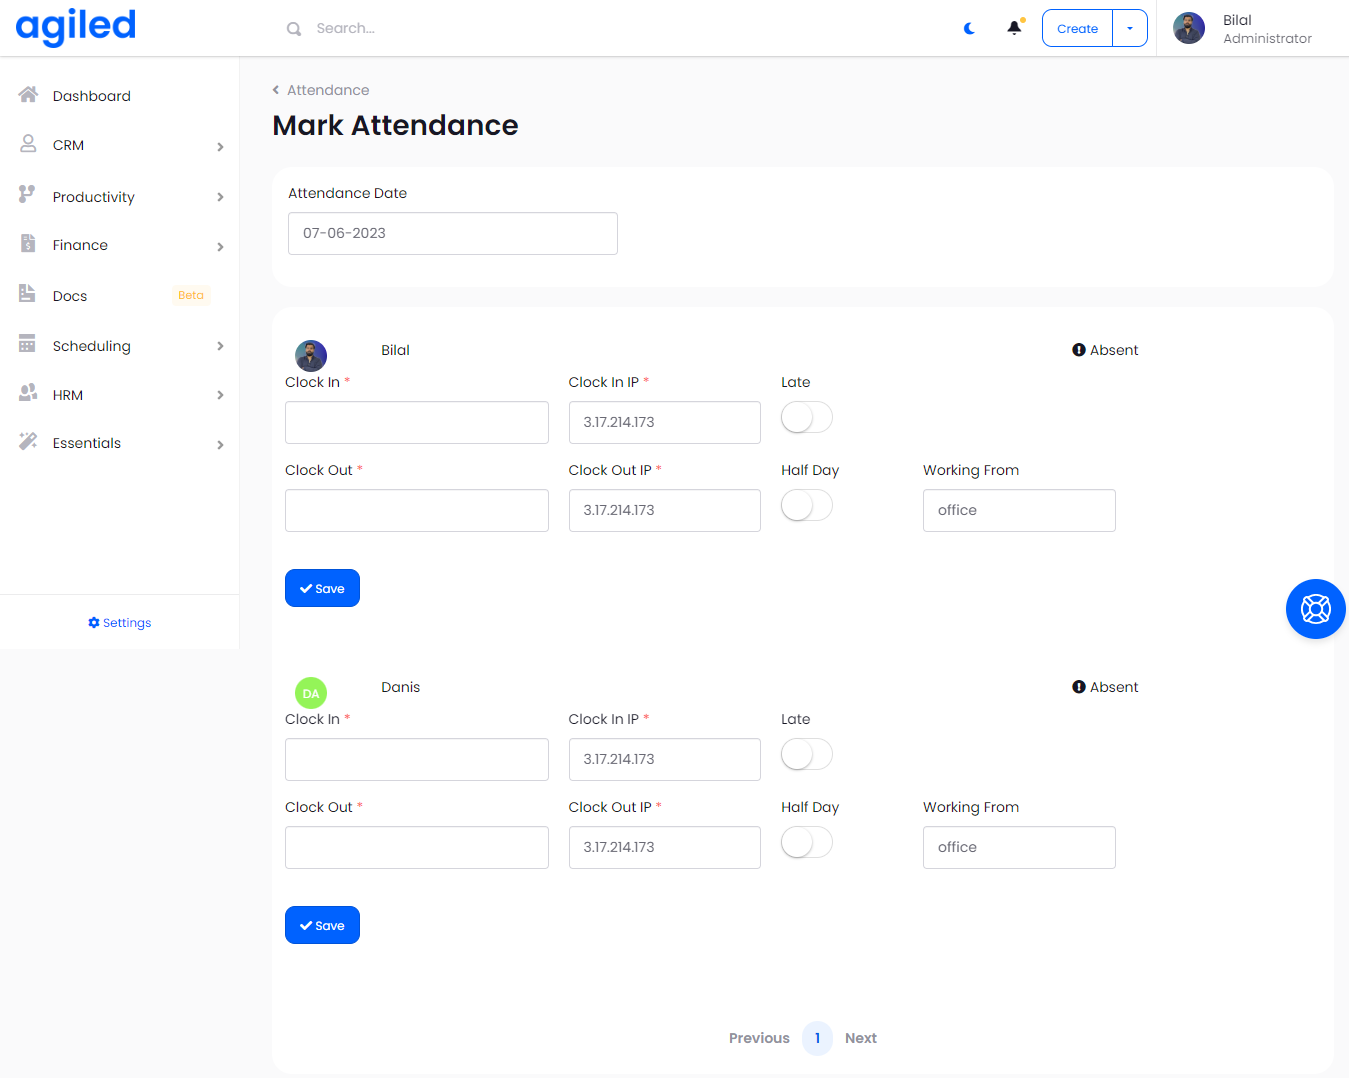Click the help lifebuoy floating icon
This screenshot has width=1349, height=1078.
[x=1315, y=609]
